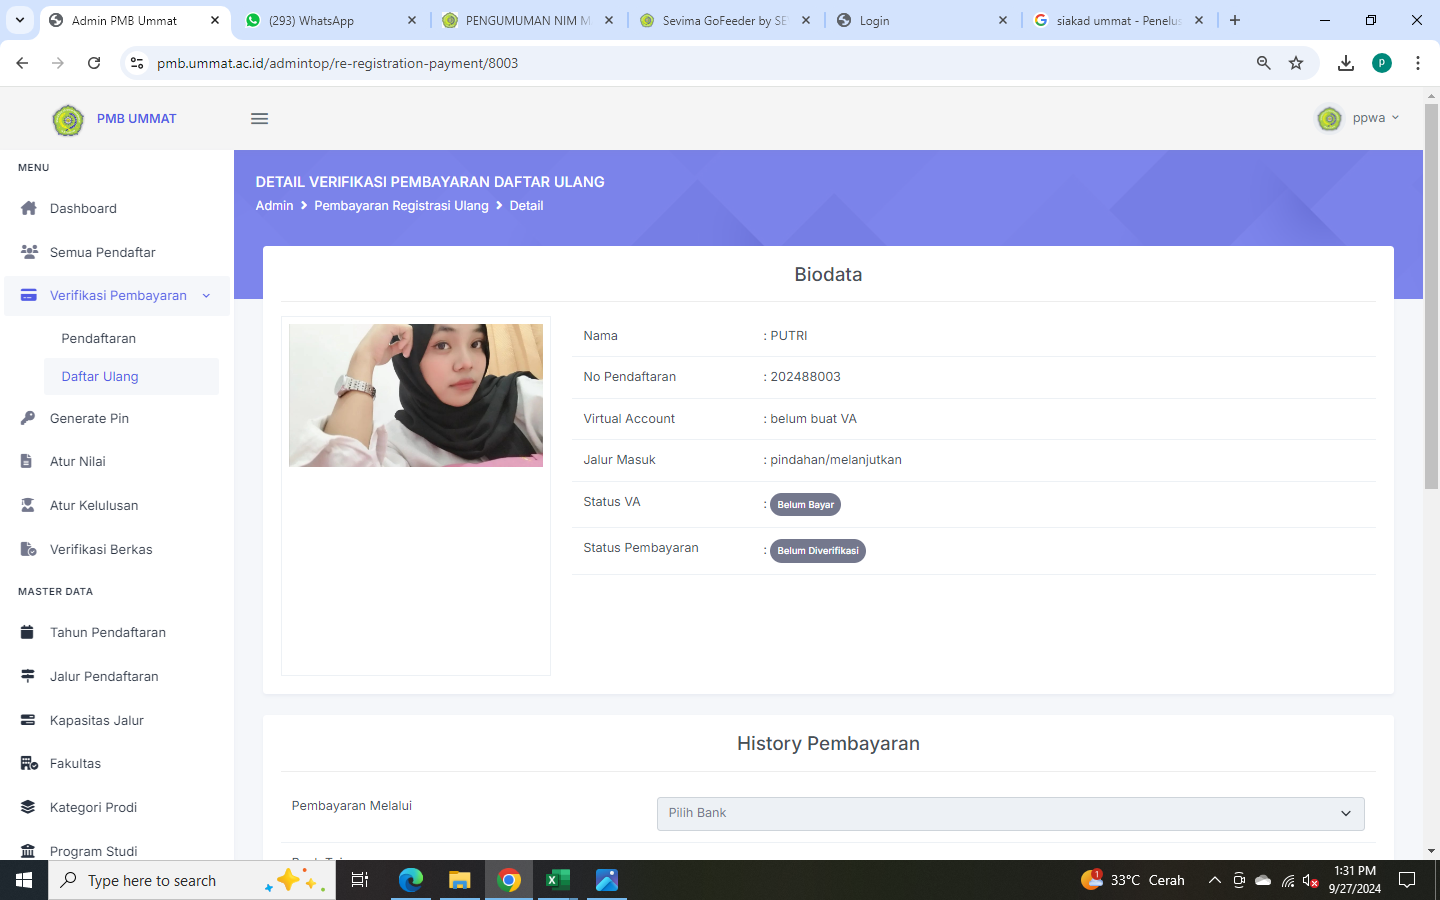Click the Generate Pin key icon
The image size is (1440, 900).
point(28,418)
